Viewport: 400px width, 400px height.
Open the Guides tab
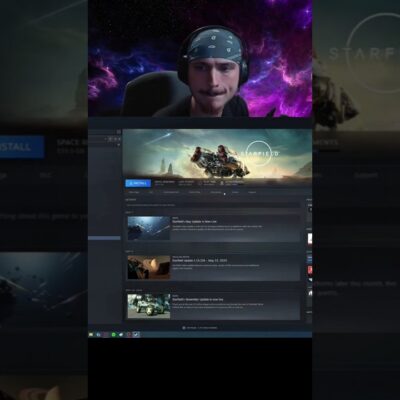click(x=235, y=192)
